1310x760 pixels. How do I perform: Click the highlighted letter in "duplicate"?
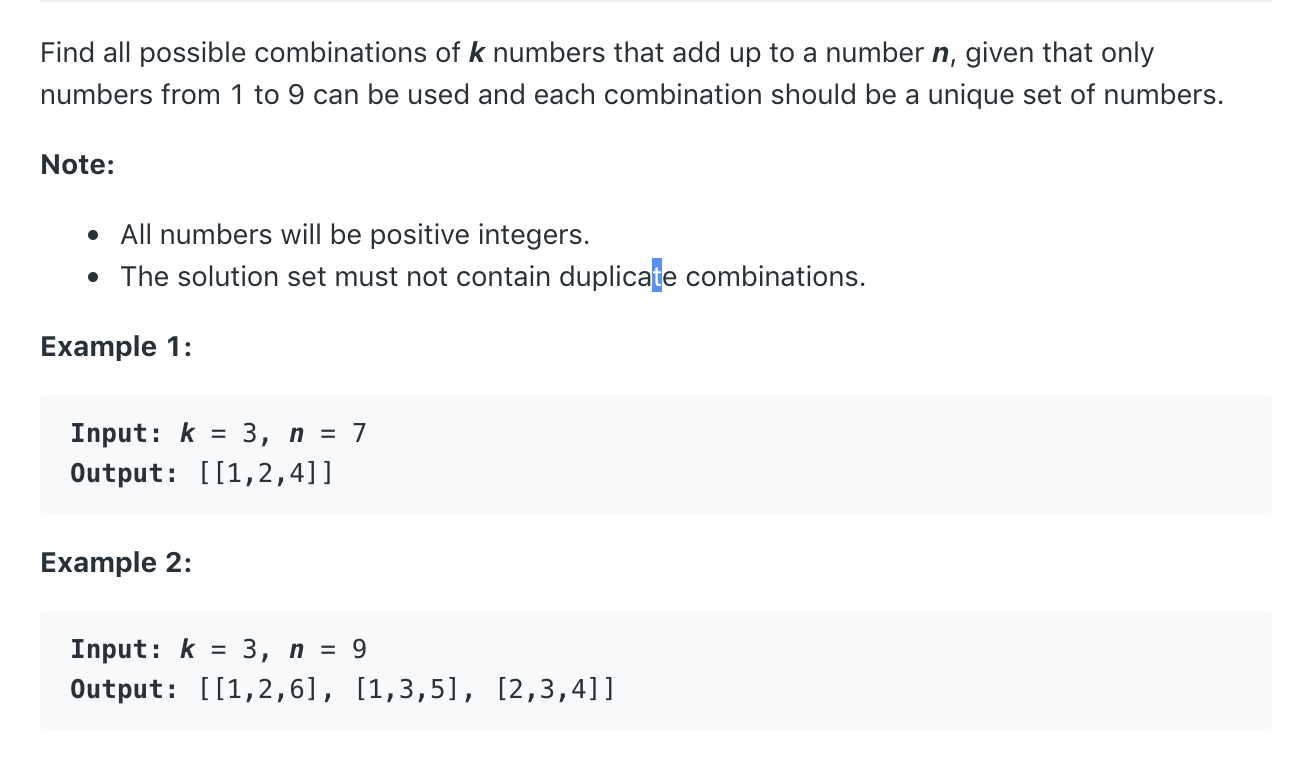pyautogui.click(x=656, y=276)
